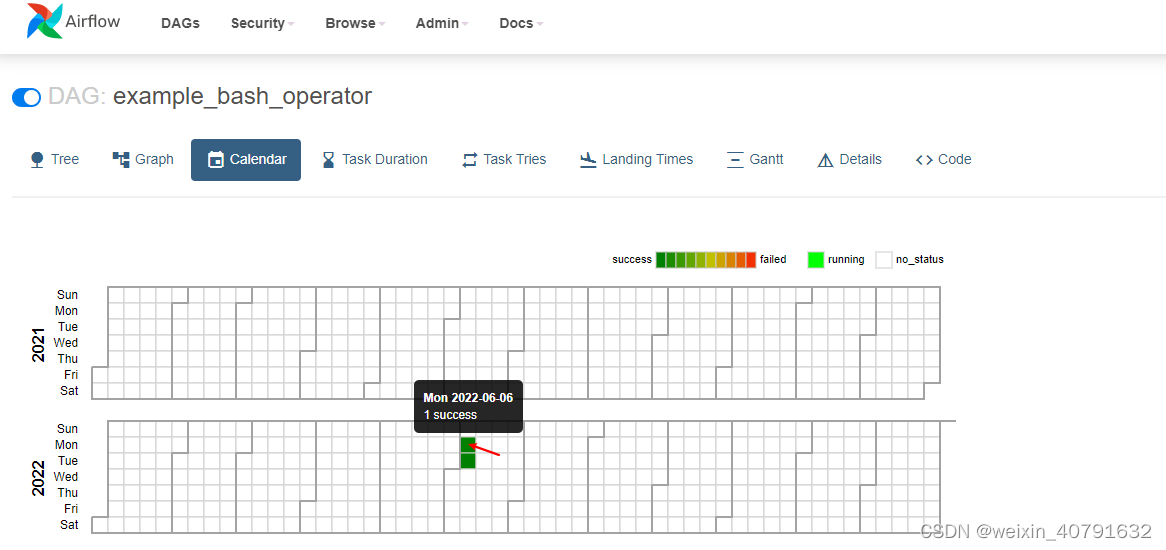This screenshot has height=550, width=1166.
Task: Open the Task Duration hourglass icon
Action: coord(329,160)
